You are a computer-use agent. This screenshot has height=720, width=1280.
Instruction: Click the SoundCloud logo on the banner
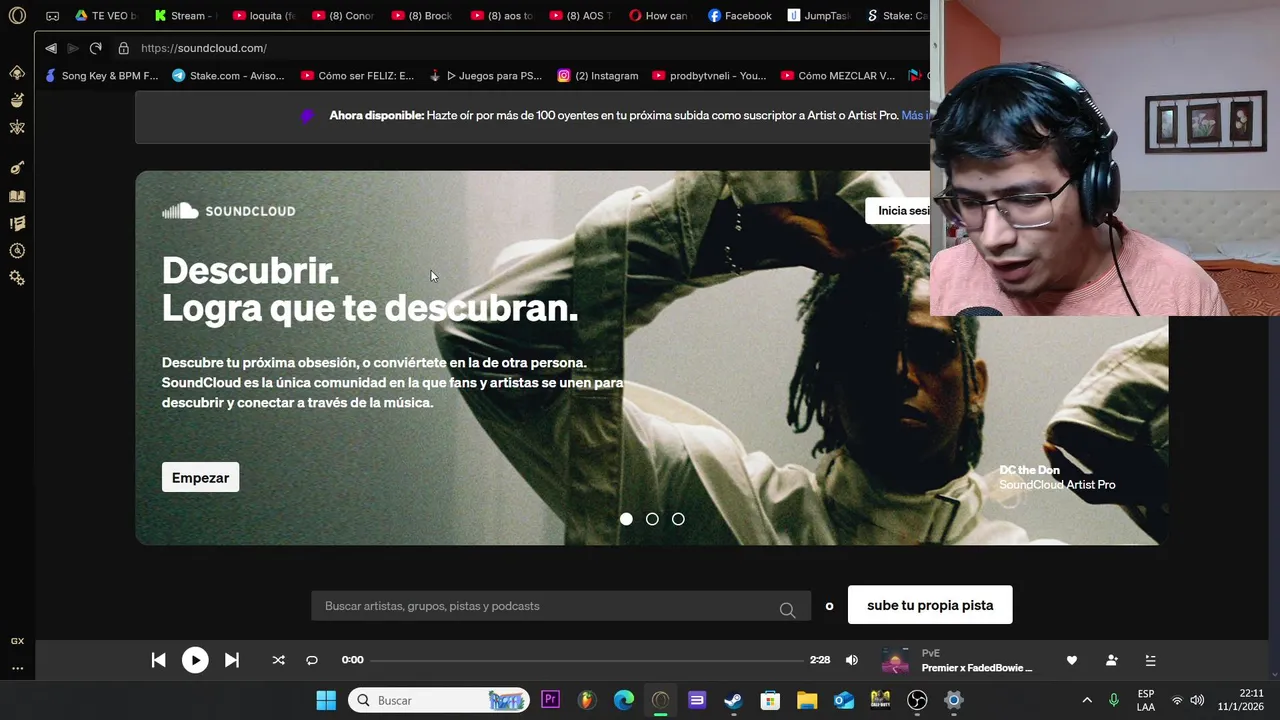229,211
